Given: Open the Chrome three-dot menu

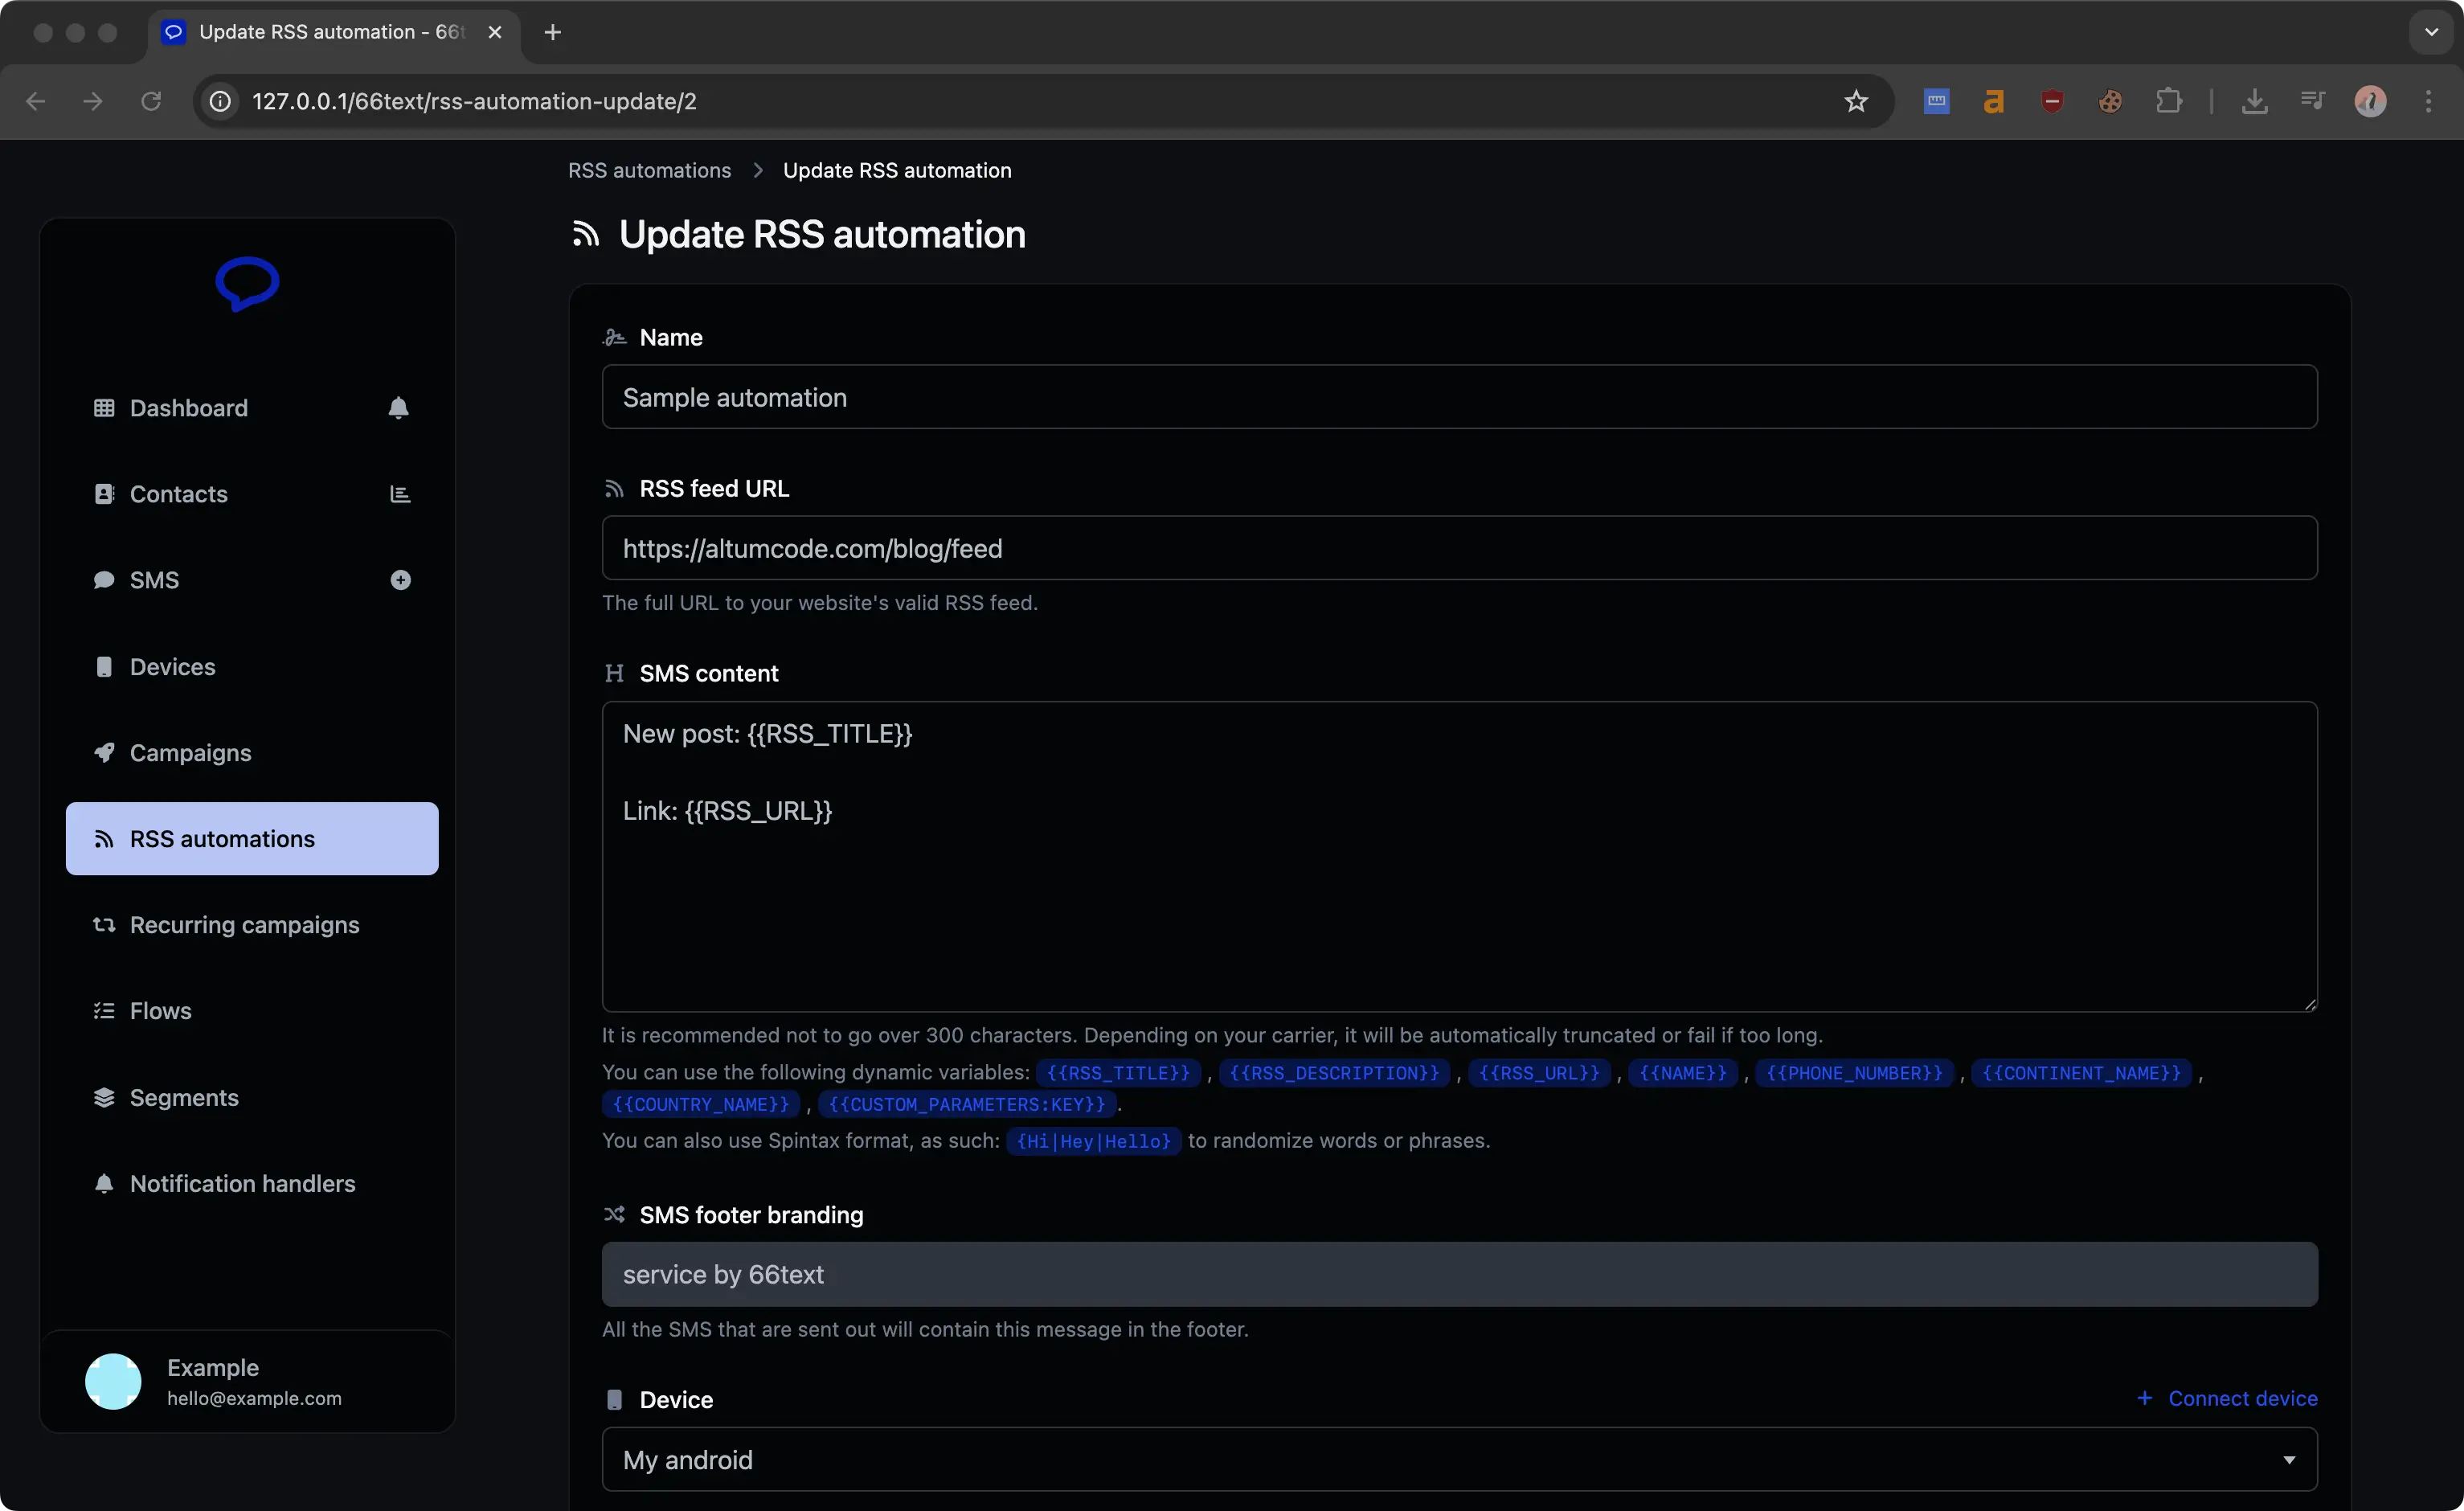Looking at the screenshot, I should (2429, 101).
